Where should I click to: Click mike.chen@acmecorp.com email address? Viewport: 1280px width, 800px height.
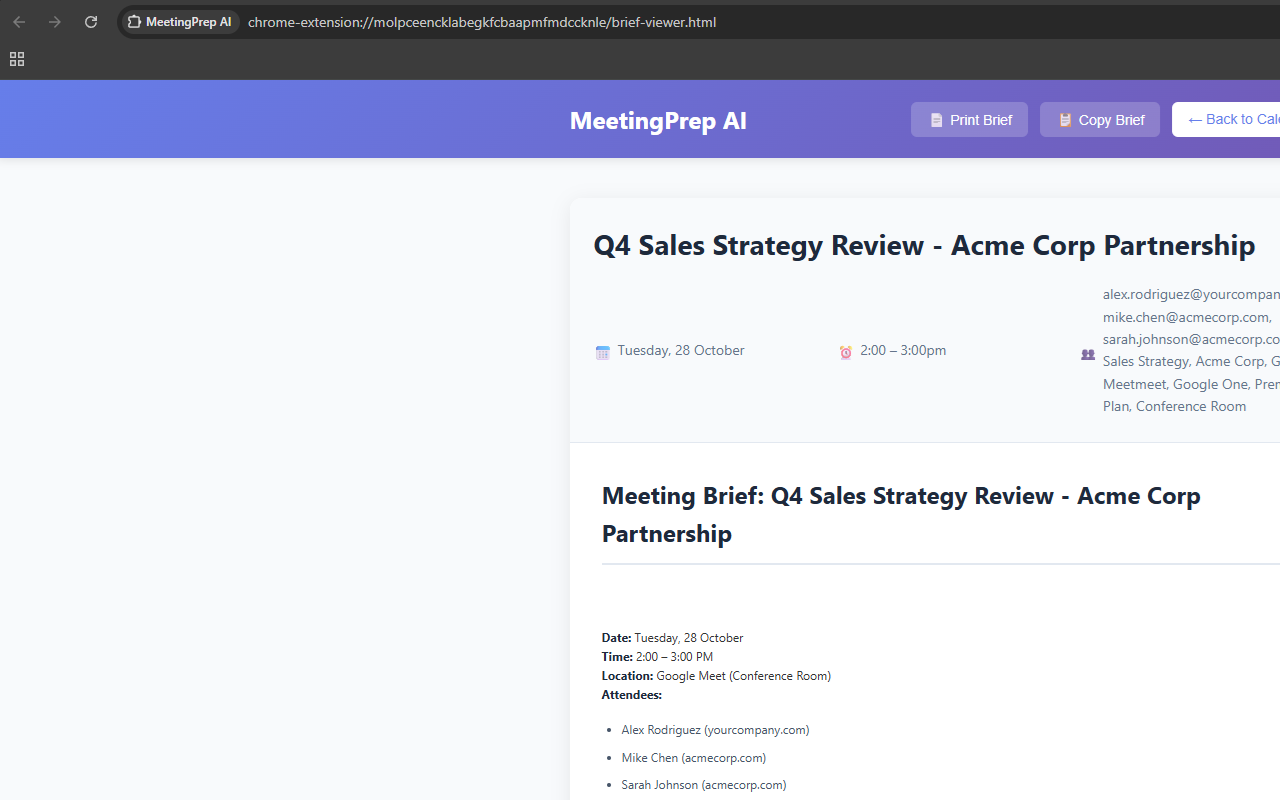click(x=1185, y=316)
